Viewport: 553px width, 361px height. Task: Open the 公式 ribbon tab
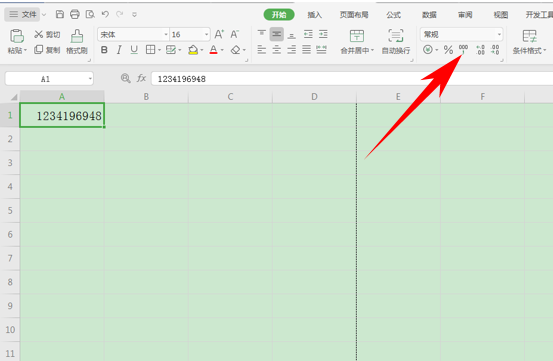coord(394,15)
